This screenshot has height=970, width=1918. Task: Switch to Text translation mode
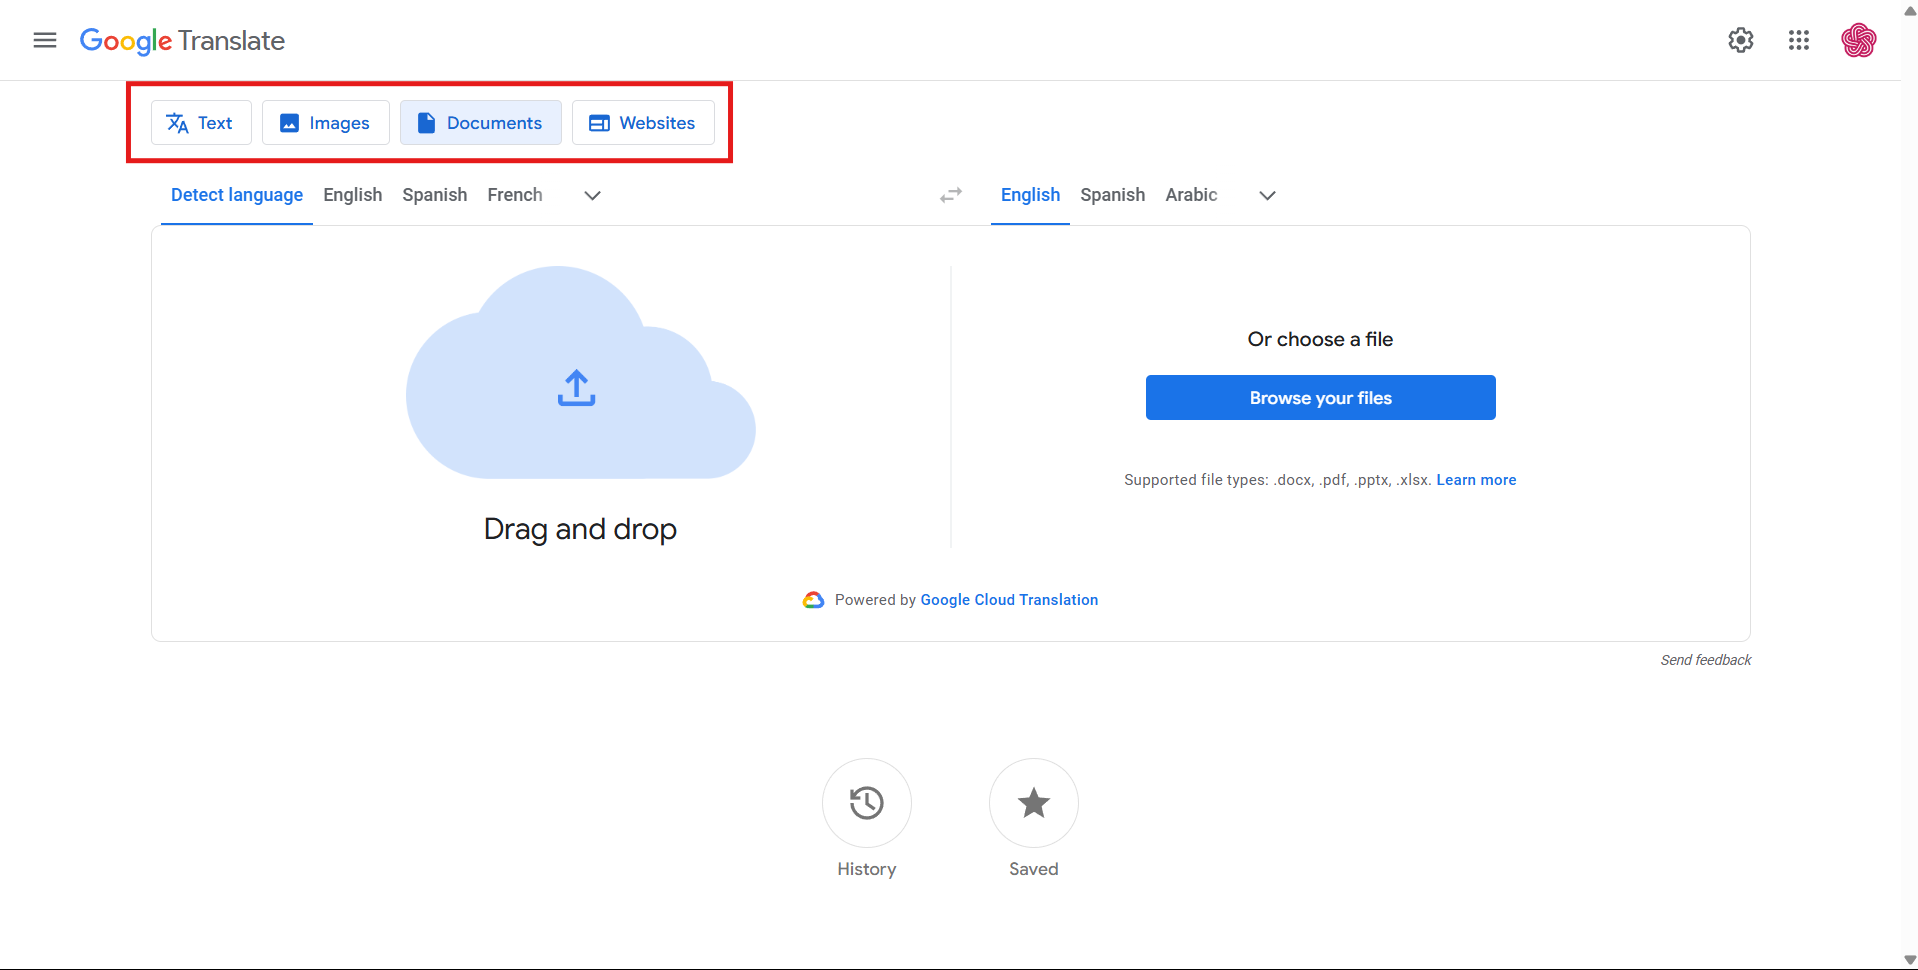[x=201, y=123]
